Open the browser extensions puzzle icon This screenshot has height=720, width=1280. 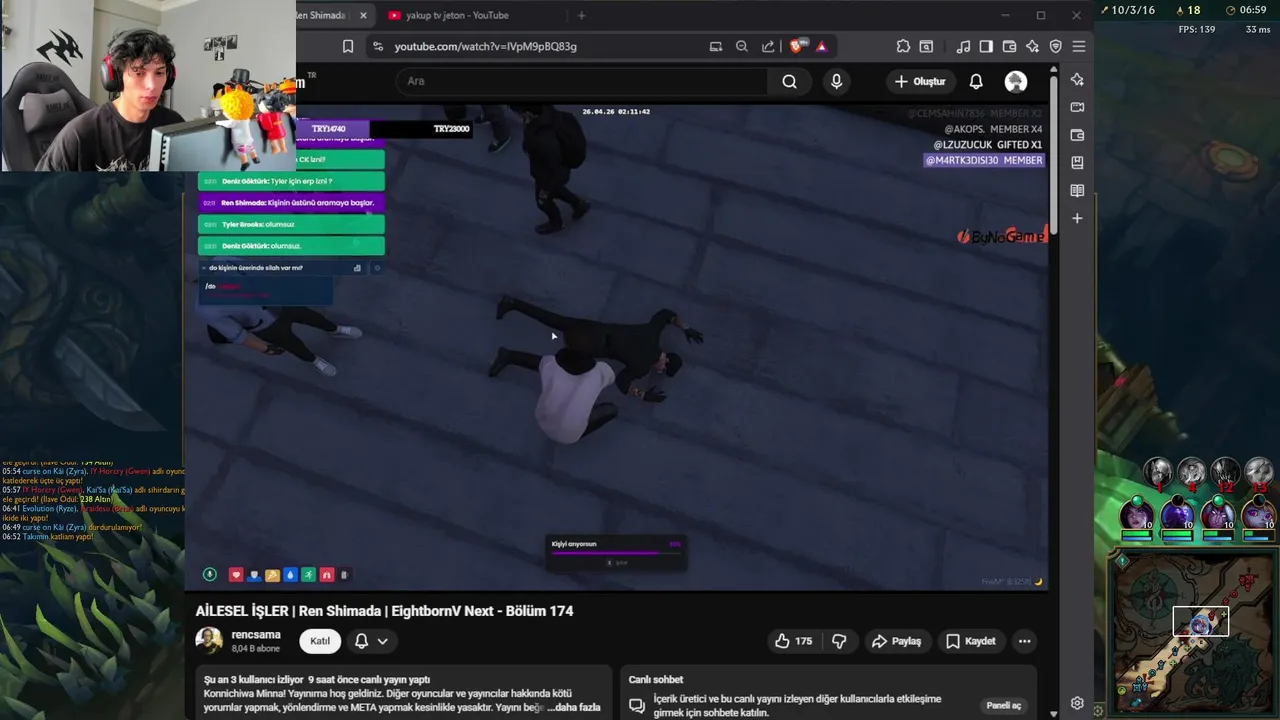click(x=903, y=46)
